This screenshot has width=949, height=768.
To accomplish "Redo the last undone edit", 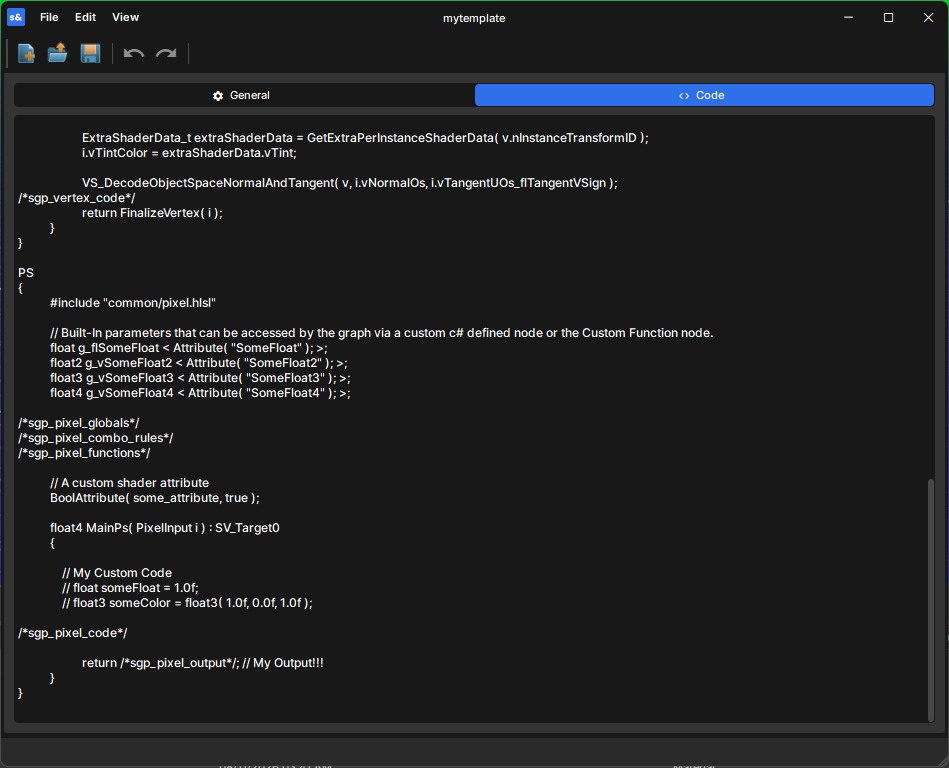I will click(x=166, y=53).
